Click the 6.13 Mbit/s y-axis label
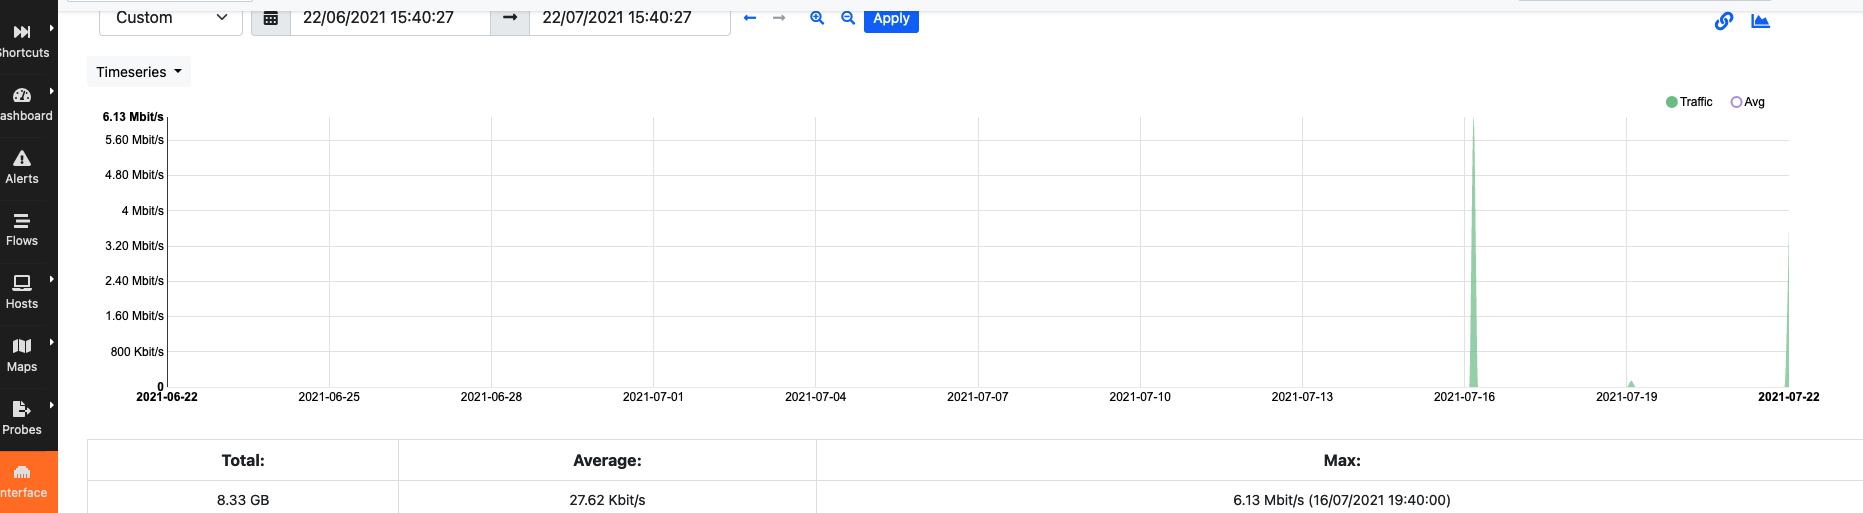The height and width of the screenshot is (513, 1863). click(133, 117)
